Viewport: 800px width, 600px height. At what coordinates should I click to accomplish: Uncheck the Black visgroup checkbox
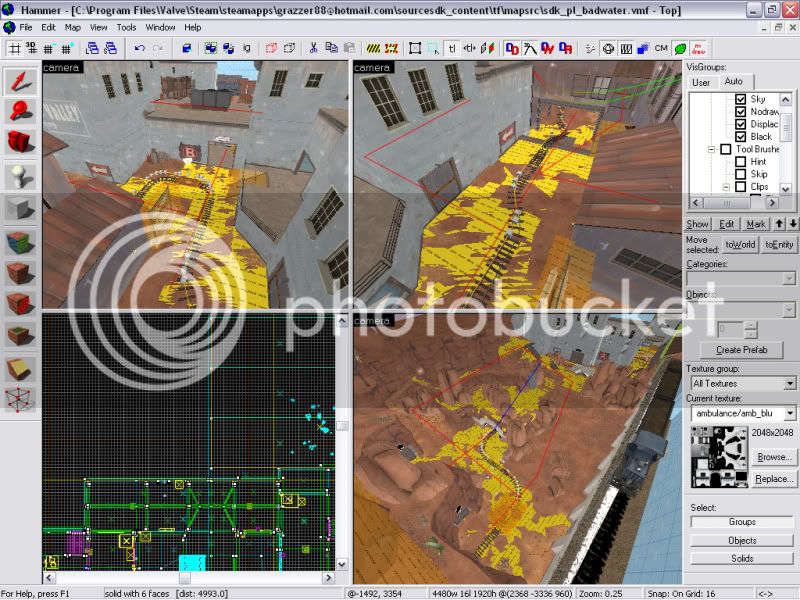[740, 137]
